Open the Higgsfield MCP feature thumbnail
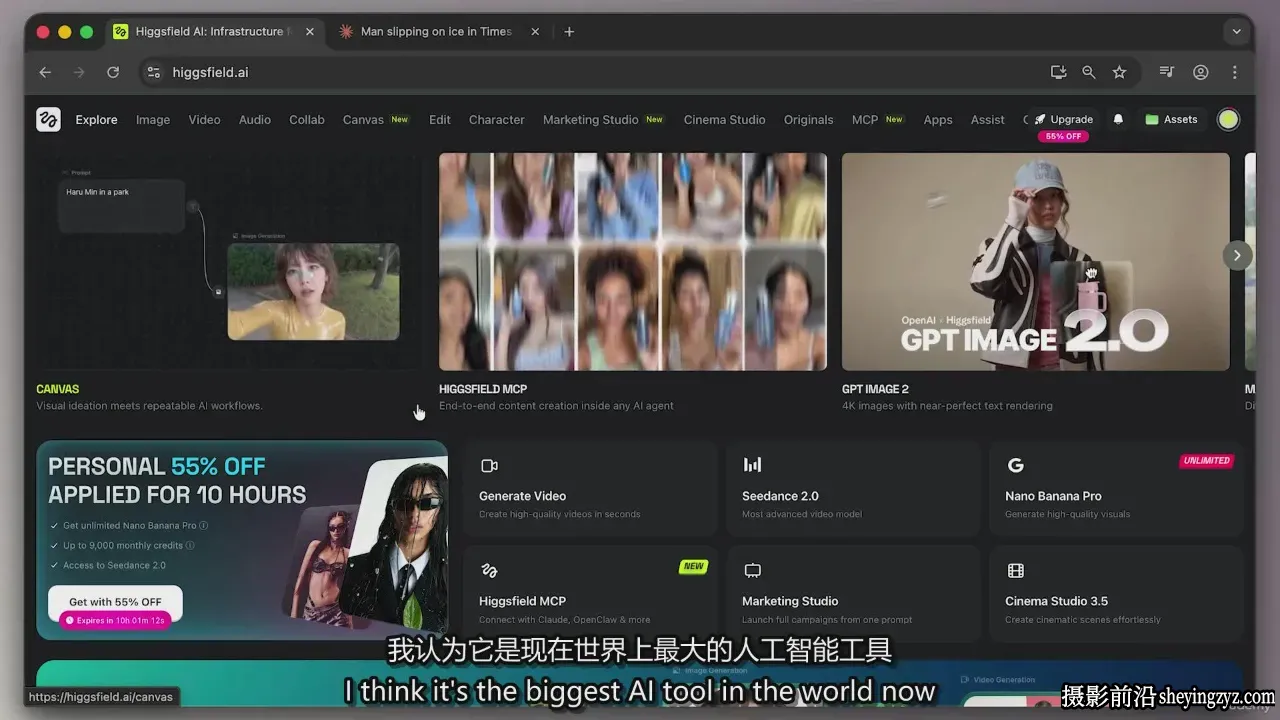The width and height of the screenshot is (1280, 720). point(633,262)
